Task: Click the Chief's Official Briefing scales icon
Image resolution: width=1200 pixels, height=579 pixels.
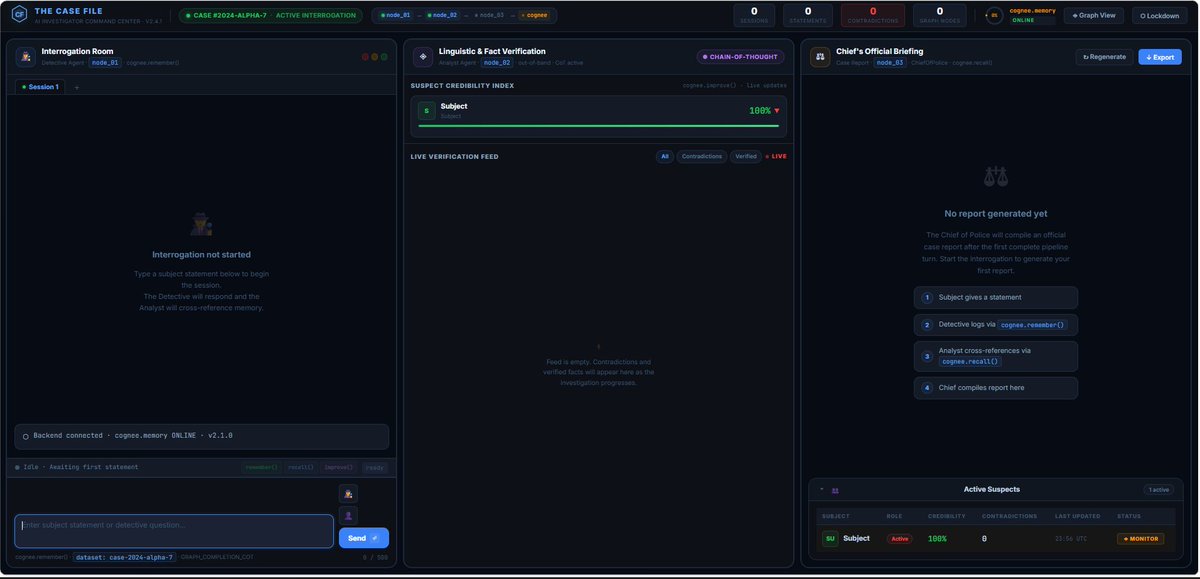Action: click(x=820, y=57)
